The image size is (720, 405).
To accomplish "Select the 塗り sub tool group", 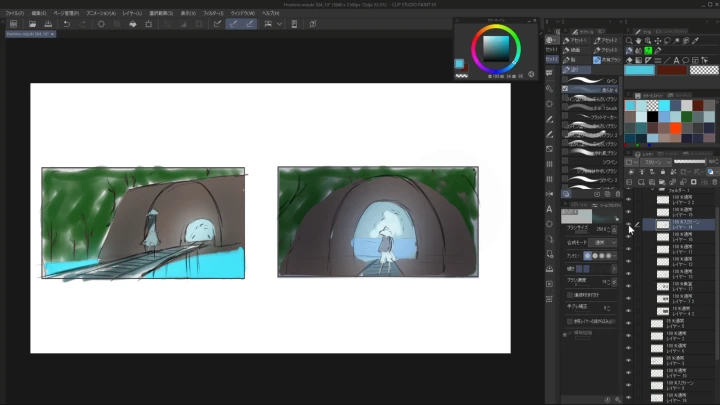I will coord(576,69).
